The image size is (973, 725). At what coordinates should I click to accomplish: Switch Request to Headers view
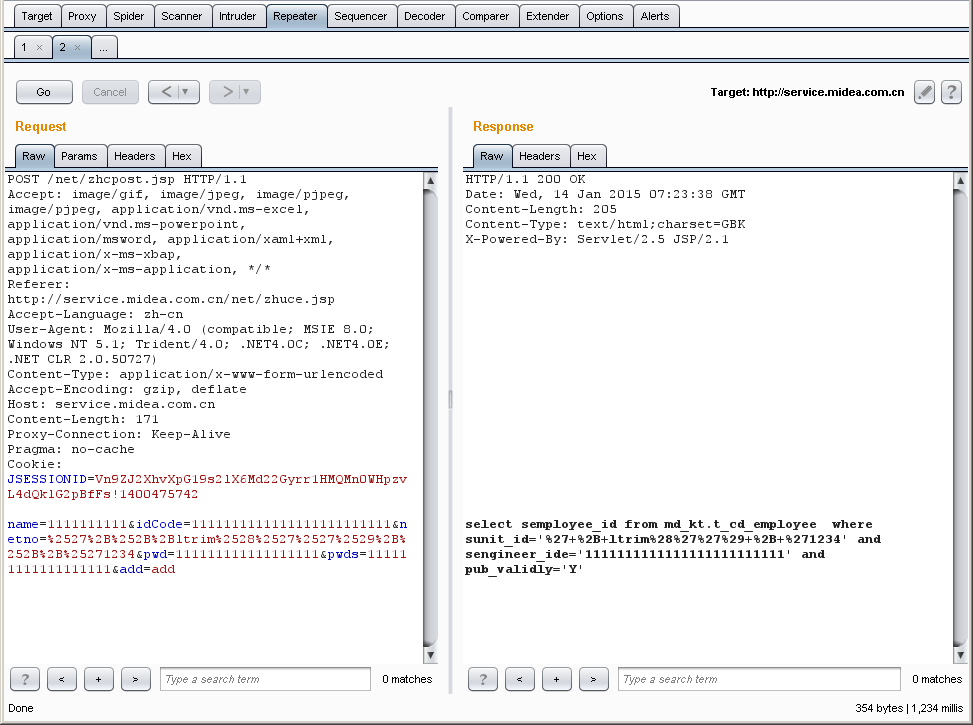tap(135, 156)
